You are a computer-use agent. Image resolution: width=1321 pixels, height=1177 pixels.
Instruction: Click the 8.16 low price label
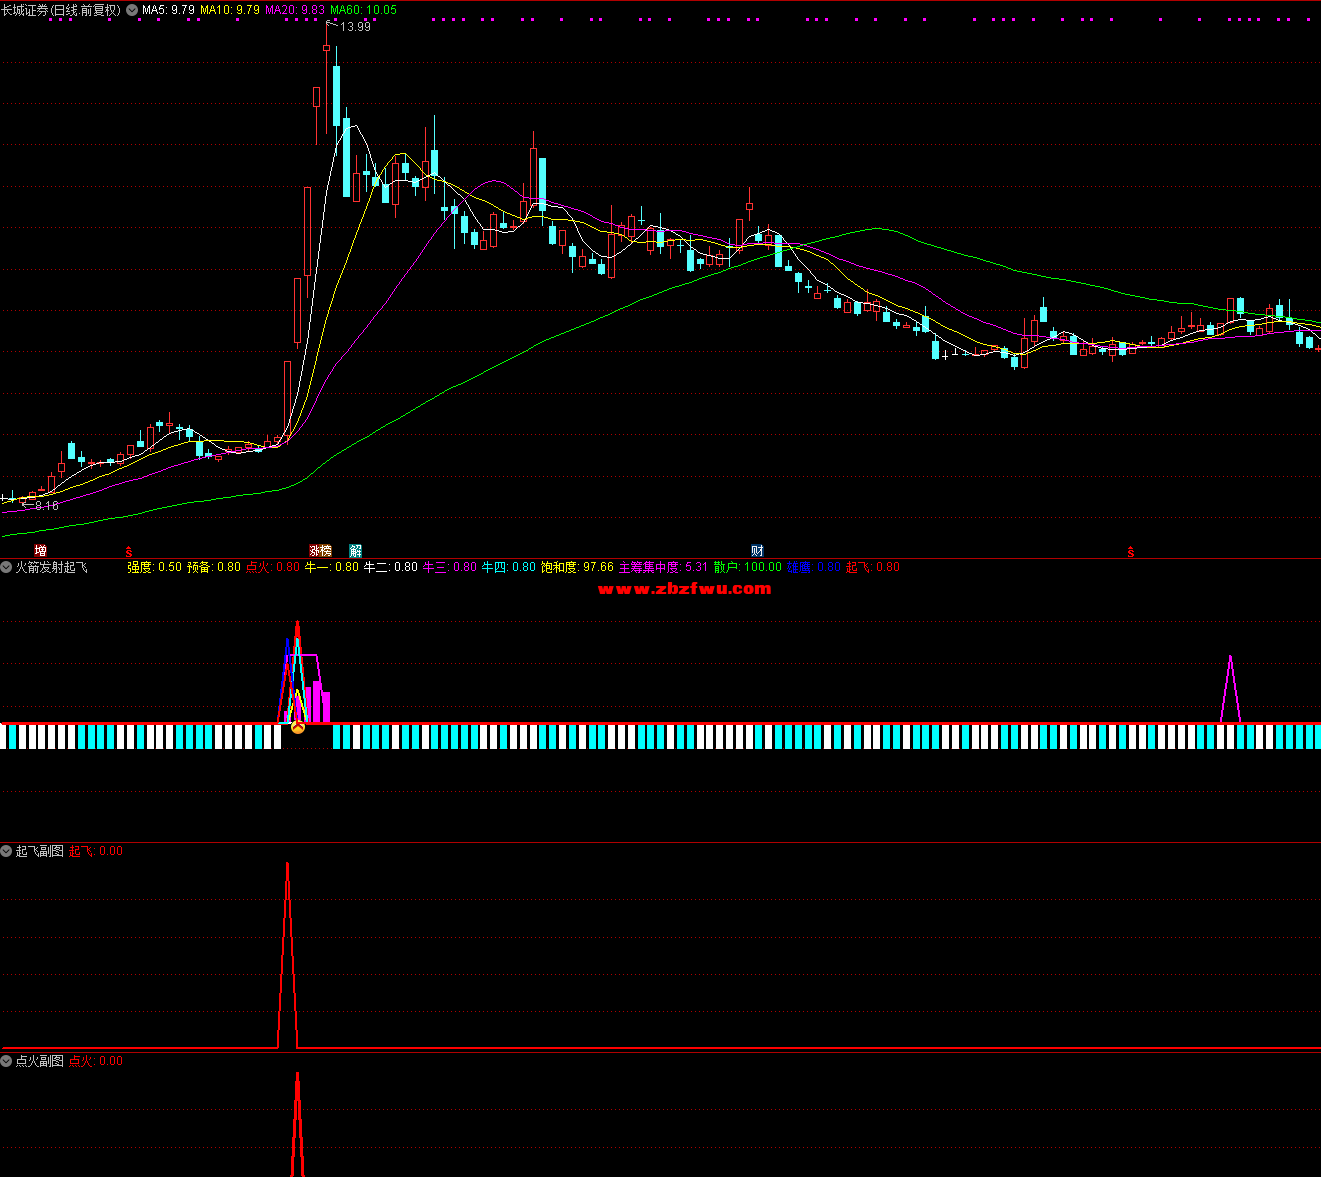point(46,506)
